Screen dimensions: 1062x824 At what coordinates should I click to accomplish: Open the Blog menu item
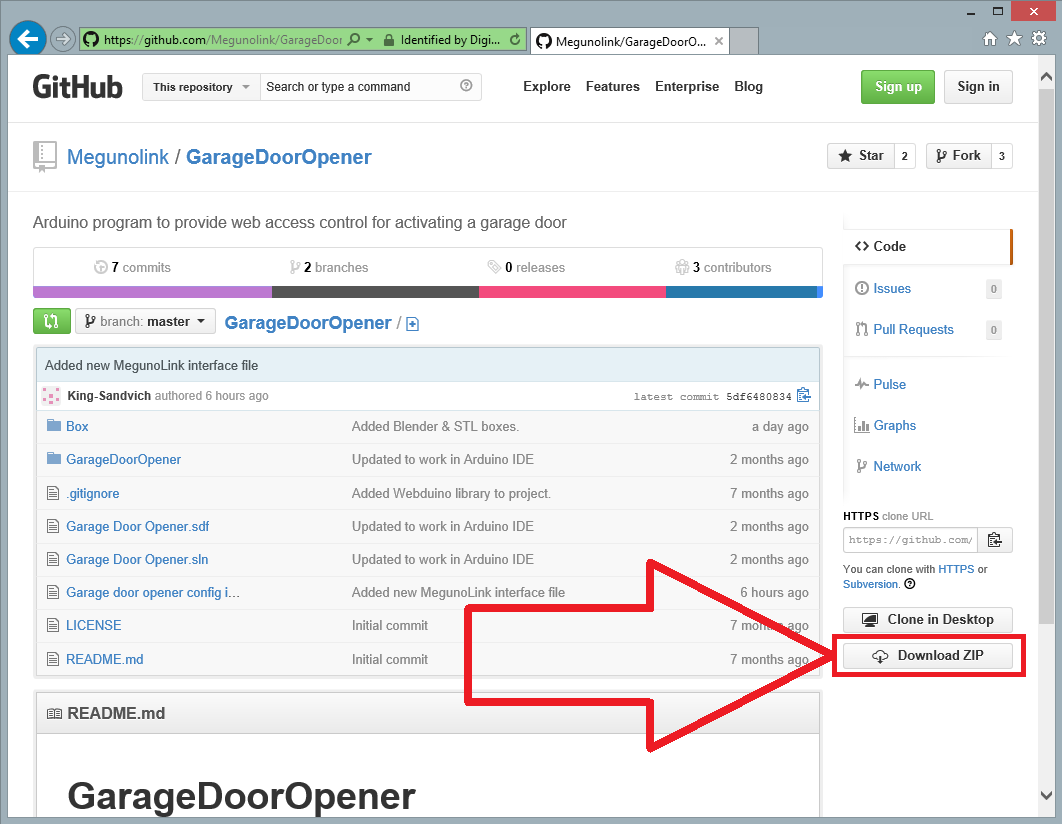point(748,87)
